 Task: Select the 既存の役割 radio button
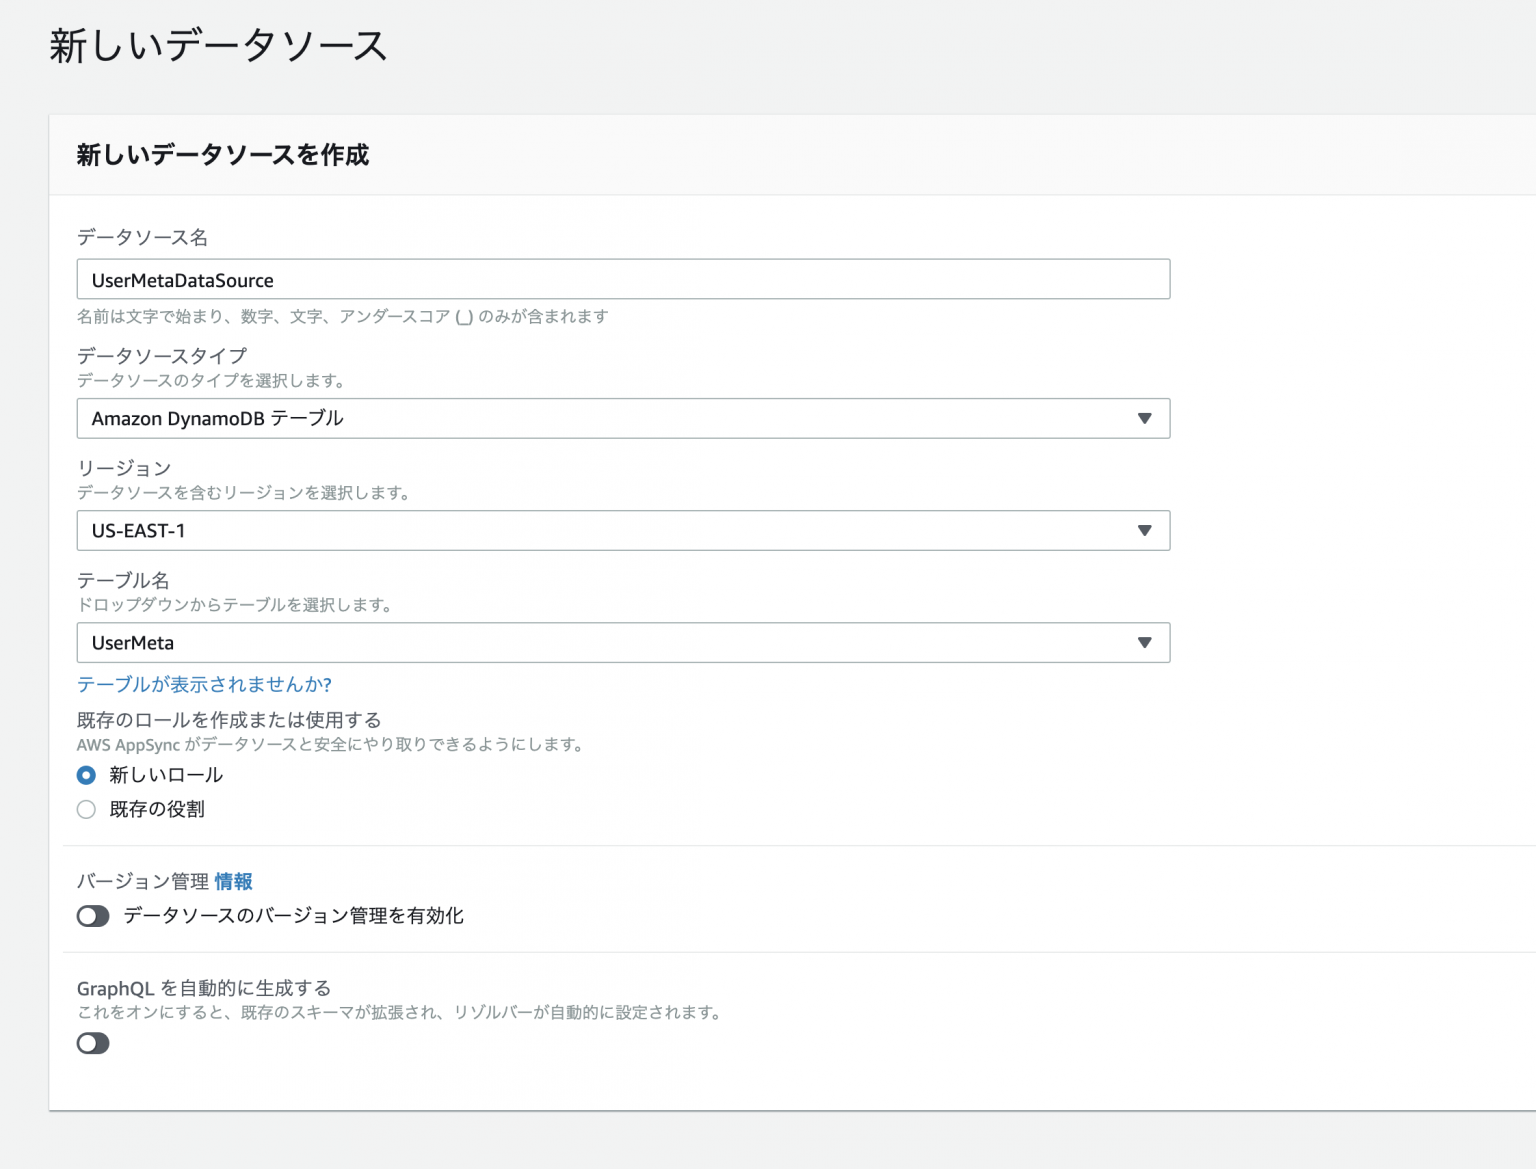[86, 809]
